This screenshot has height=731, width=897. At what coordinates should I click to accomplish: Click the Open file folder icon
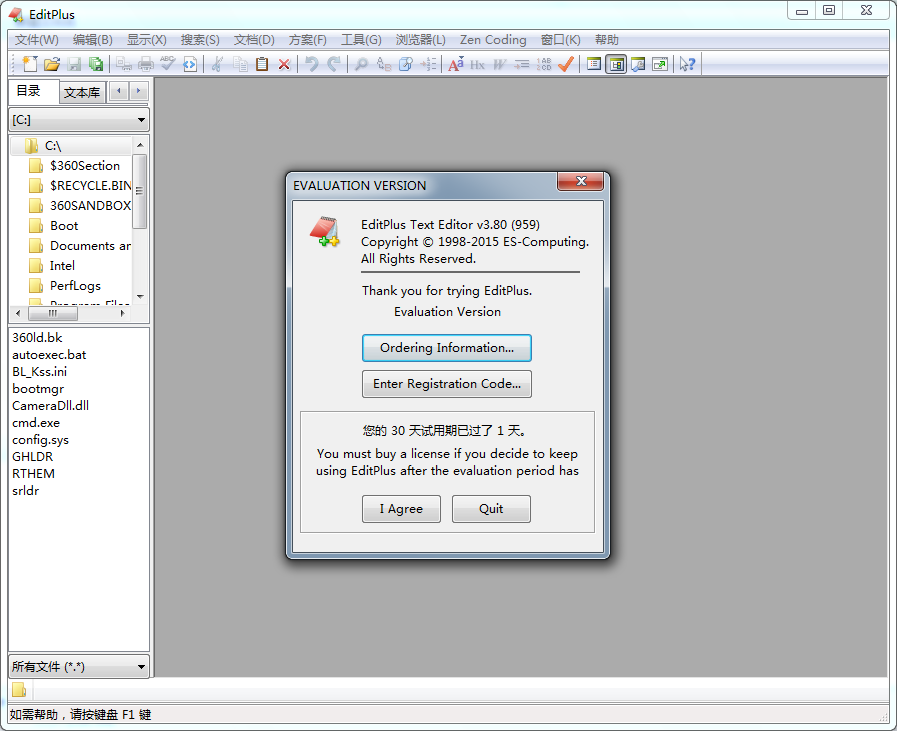tap(52, 64)
